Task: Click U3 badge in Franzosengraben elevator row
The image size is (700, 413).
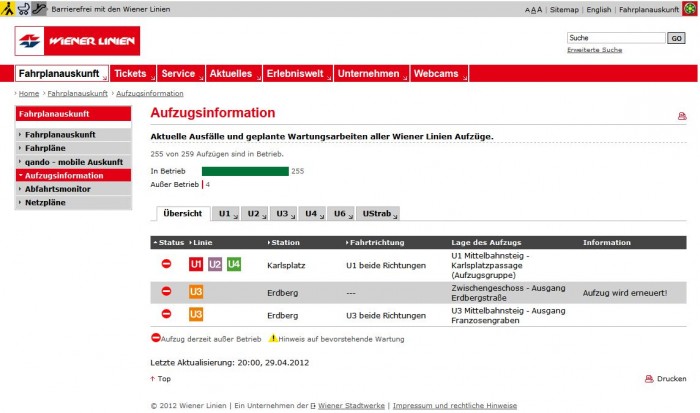Action: point(196,314)
